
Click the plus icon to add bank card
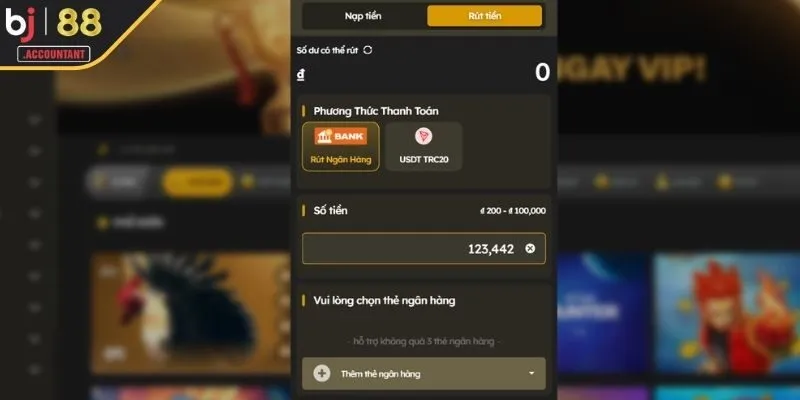point(321,373)
